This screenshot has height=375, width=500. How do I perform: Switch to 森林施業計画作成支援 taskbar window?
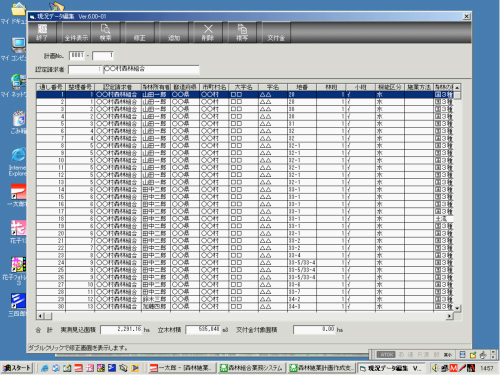[322, 368]
